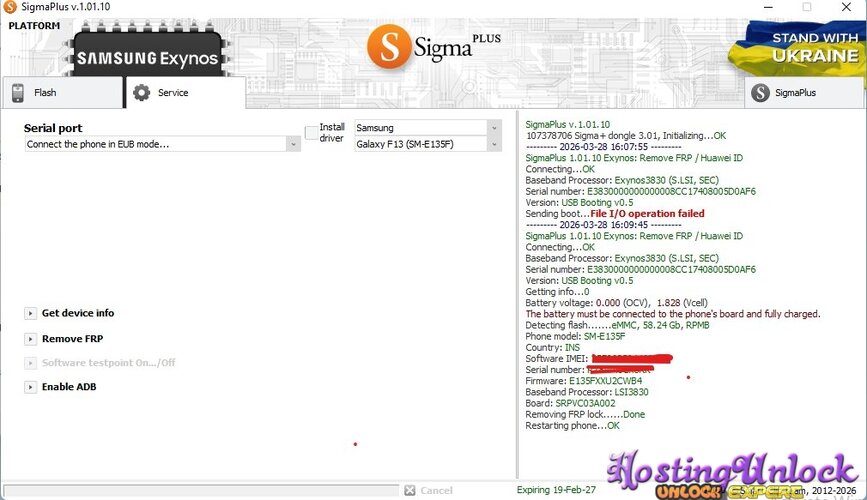This screenshot has height=500, width=867.
Task: Toggle the Install driver checkbox
Action: 311,133
